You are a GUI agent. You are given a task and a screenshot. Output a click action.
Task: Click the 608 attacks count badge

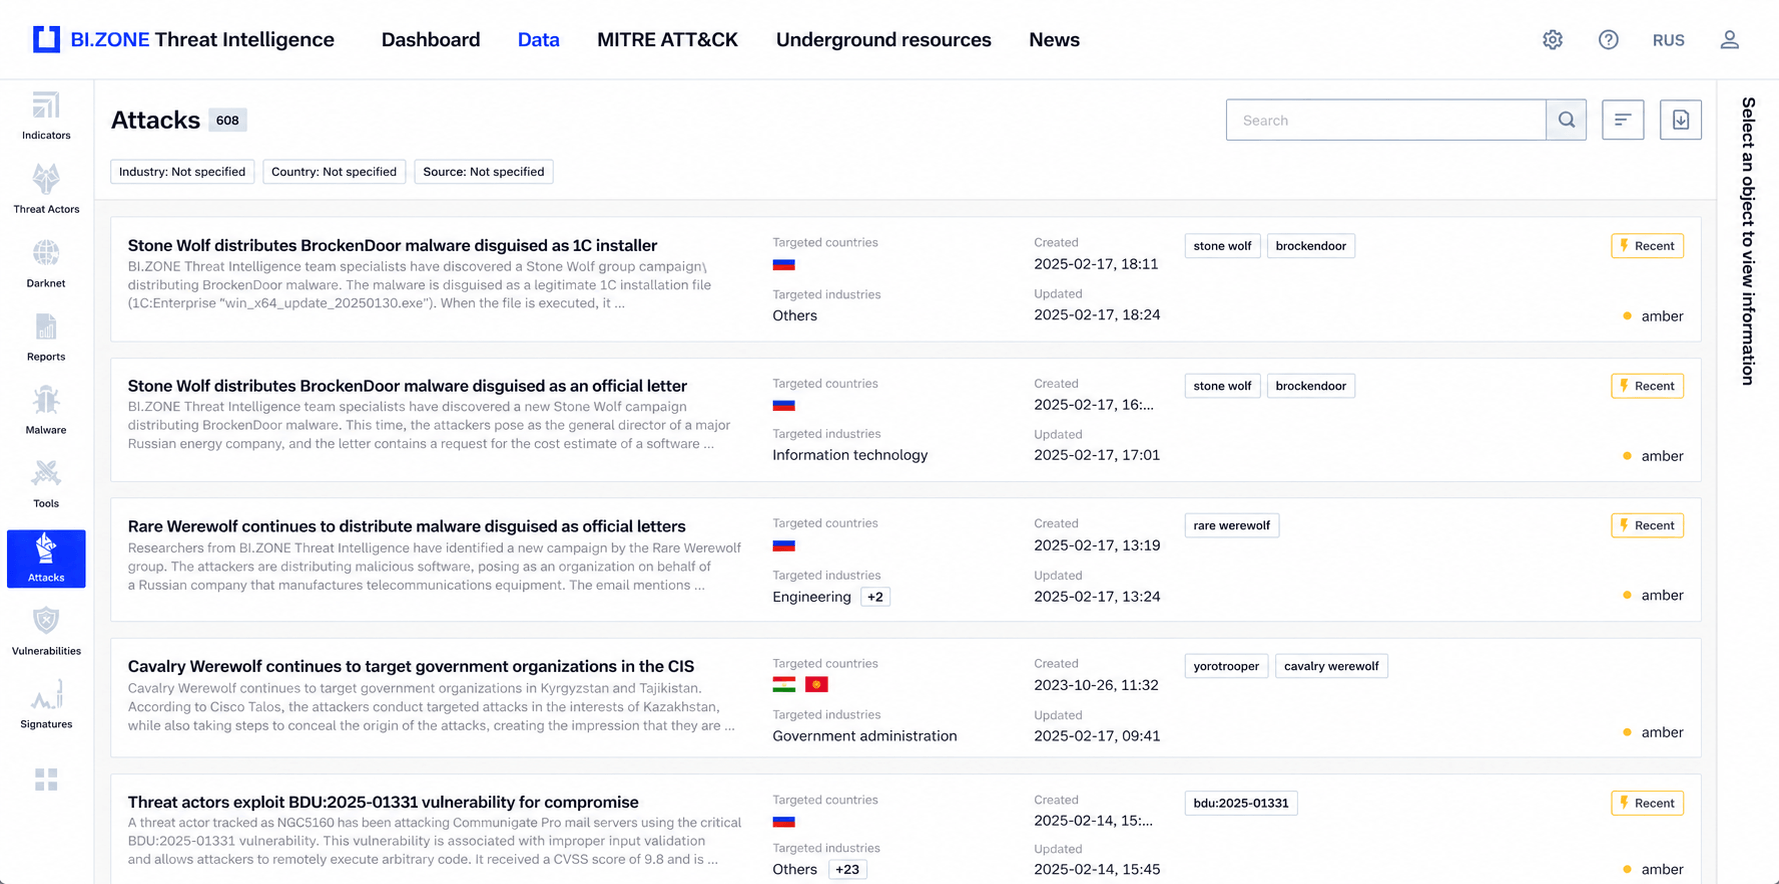[228, 120]
